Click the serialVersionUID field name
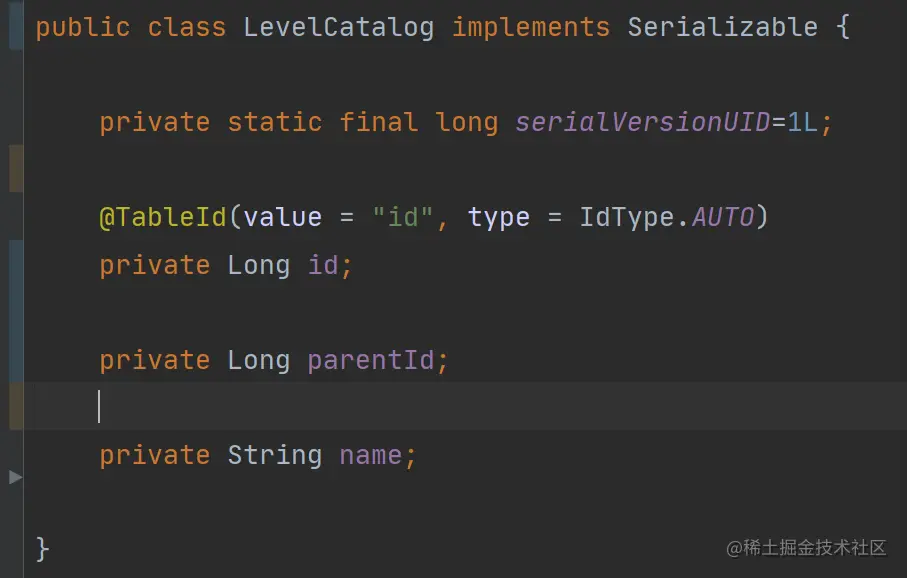The height and width of the screenshot is (578, 907). click(x=643, y=123)
